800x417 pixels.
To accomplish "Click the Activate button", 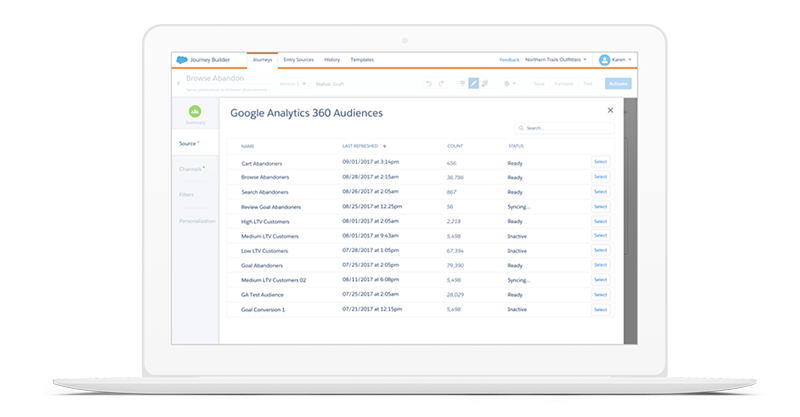I will (618, 84).
